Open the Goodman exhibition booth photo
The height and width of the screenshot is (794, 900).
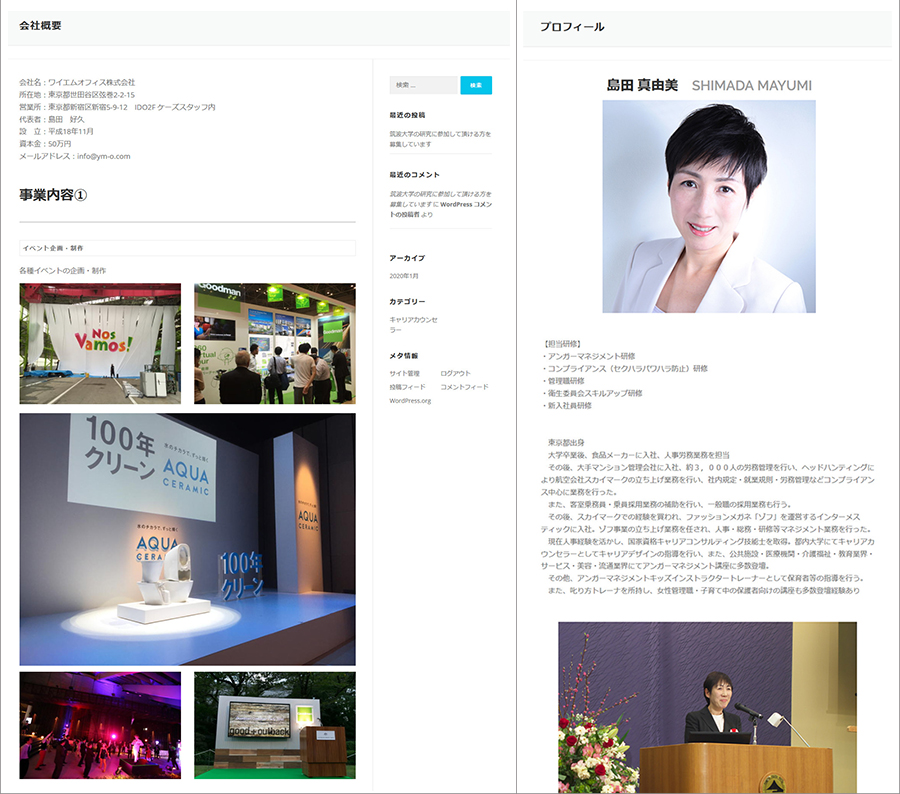pyautogui.click(x=274, y=343)
